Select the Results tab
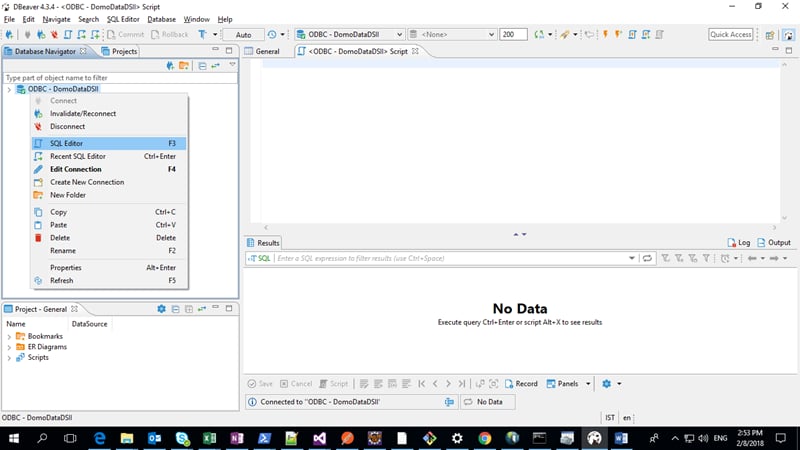Image resolution: width=800 pixels, height=450 pixels. point(263,243)
